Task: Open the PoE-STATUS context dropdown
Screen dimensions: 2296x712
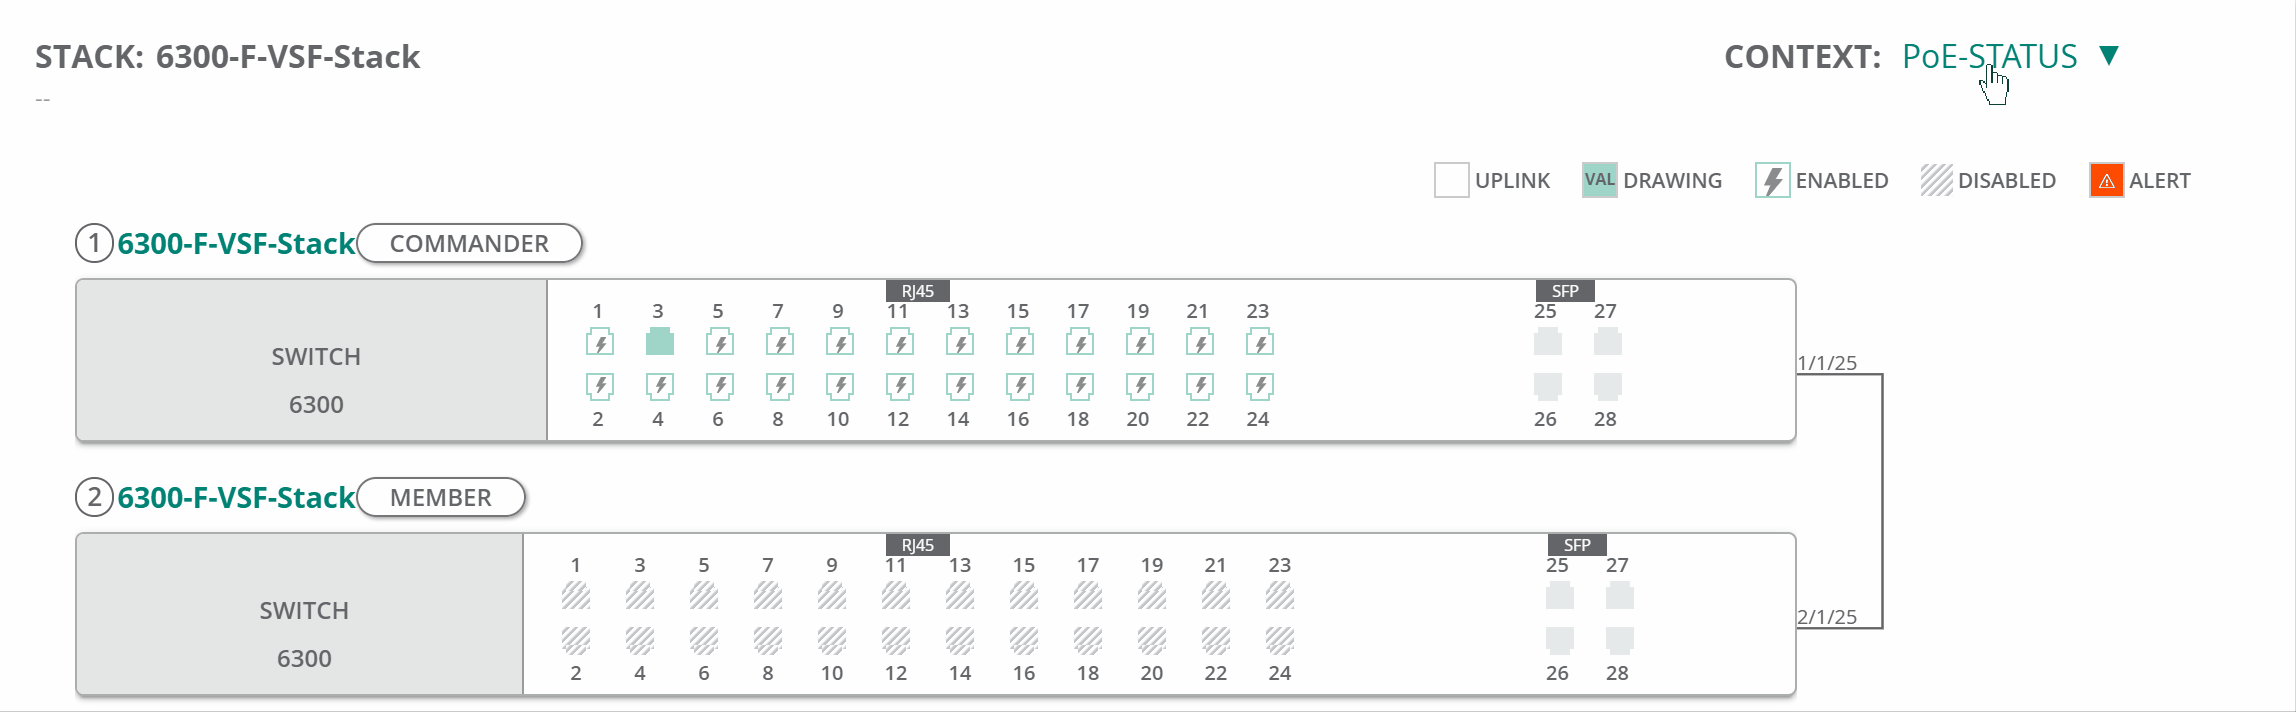Action: pos(1989,57)
